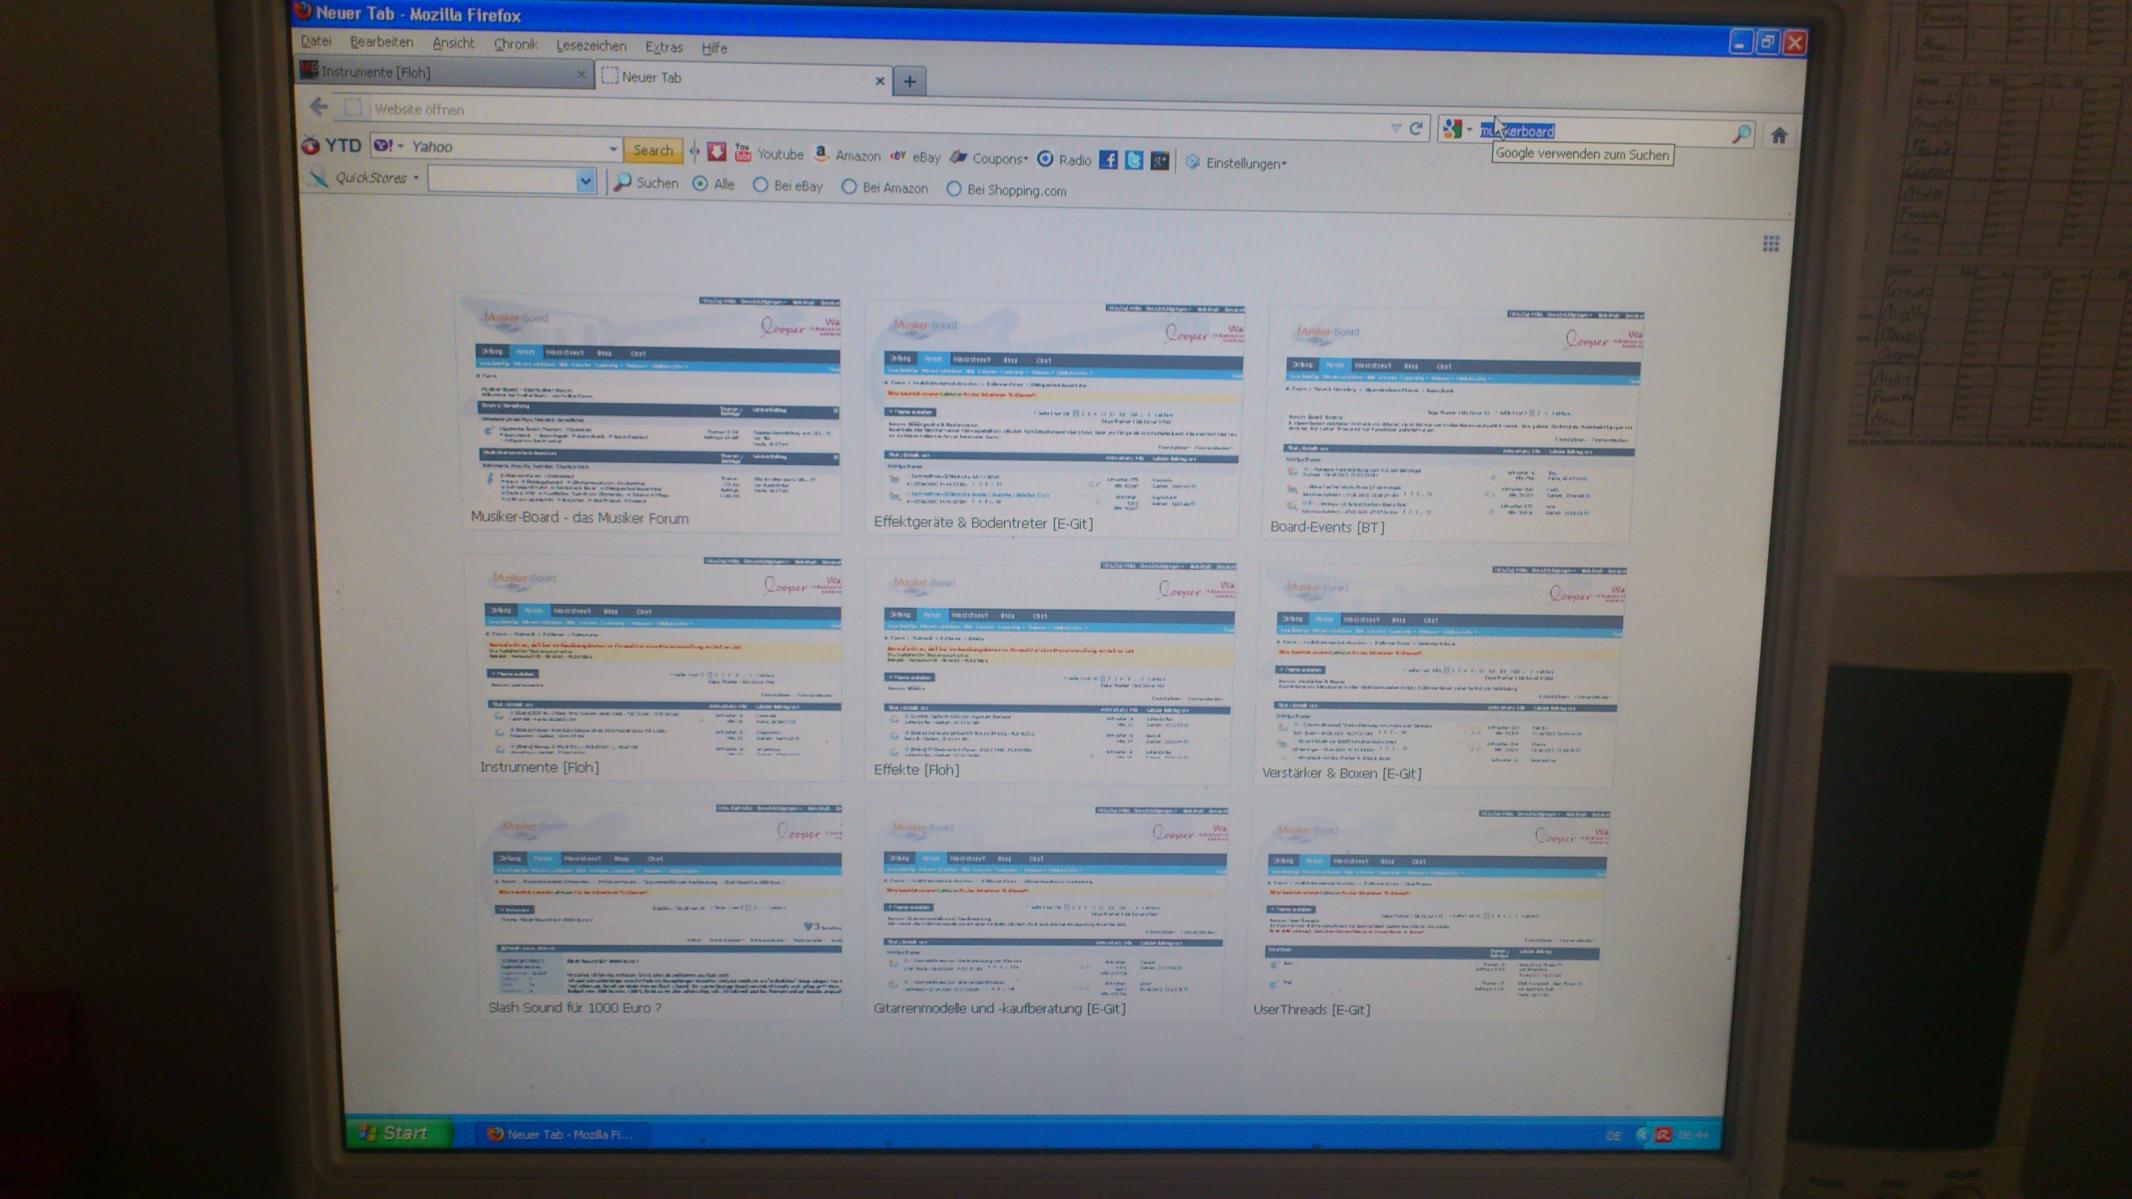This screenshot has width=2132, height=1199.
Task: Open Musiker-Board - das Musiker Forum thumbnail
Action: (x=652, y=412)
